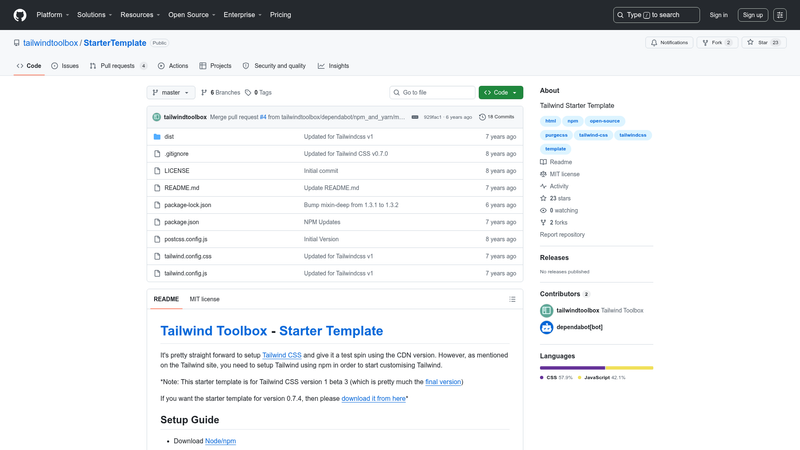800x450 pixels.
Task: Click the README.md file icon
Action: (x=157, y=188)
